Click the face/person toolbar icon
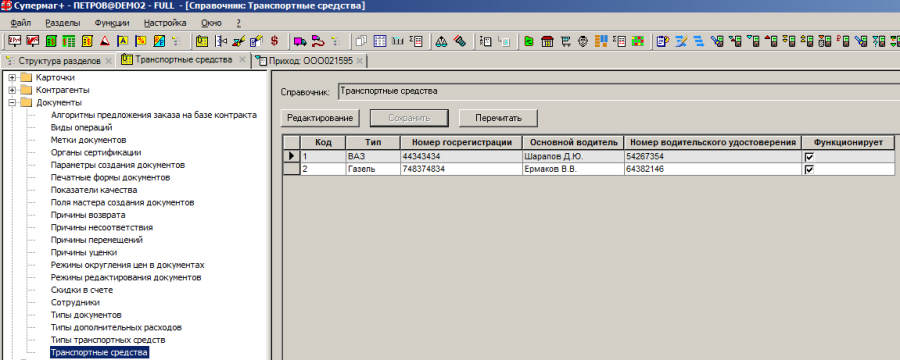This screenshot has height=360, width=900. pyautogui.click(x=583, y=41)
